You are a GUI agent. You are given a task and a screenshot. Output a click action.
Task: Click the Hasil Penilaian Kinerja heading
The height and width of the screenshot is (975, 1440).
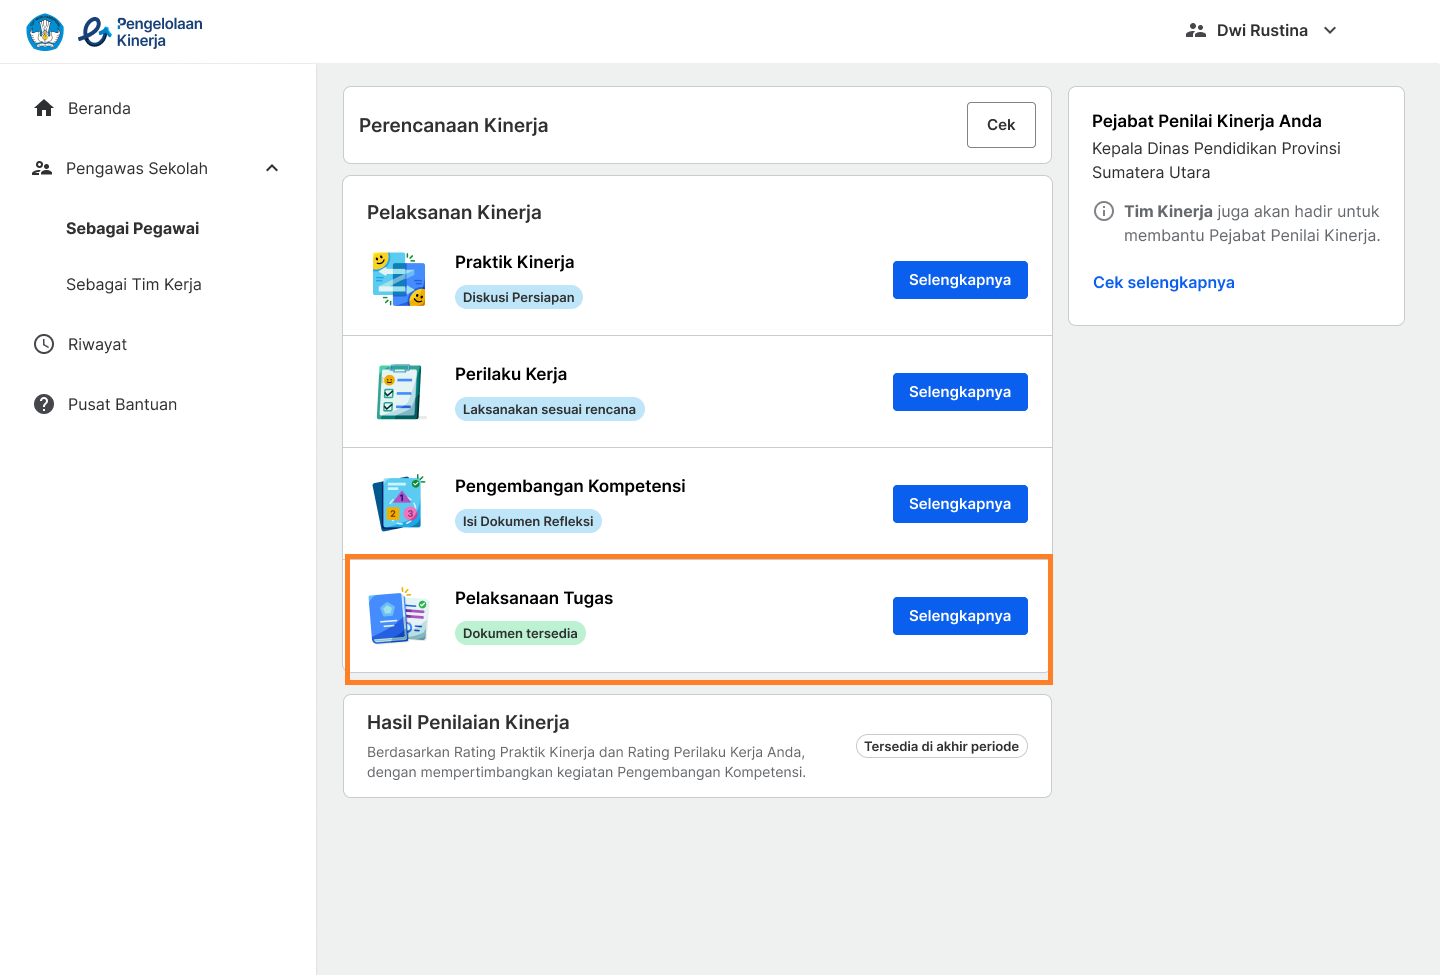[468, 722]
